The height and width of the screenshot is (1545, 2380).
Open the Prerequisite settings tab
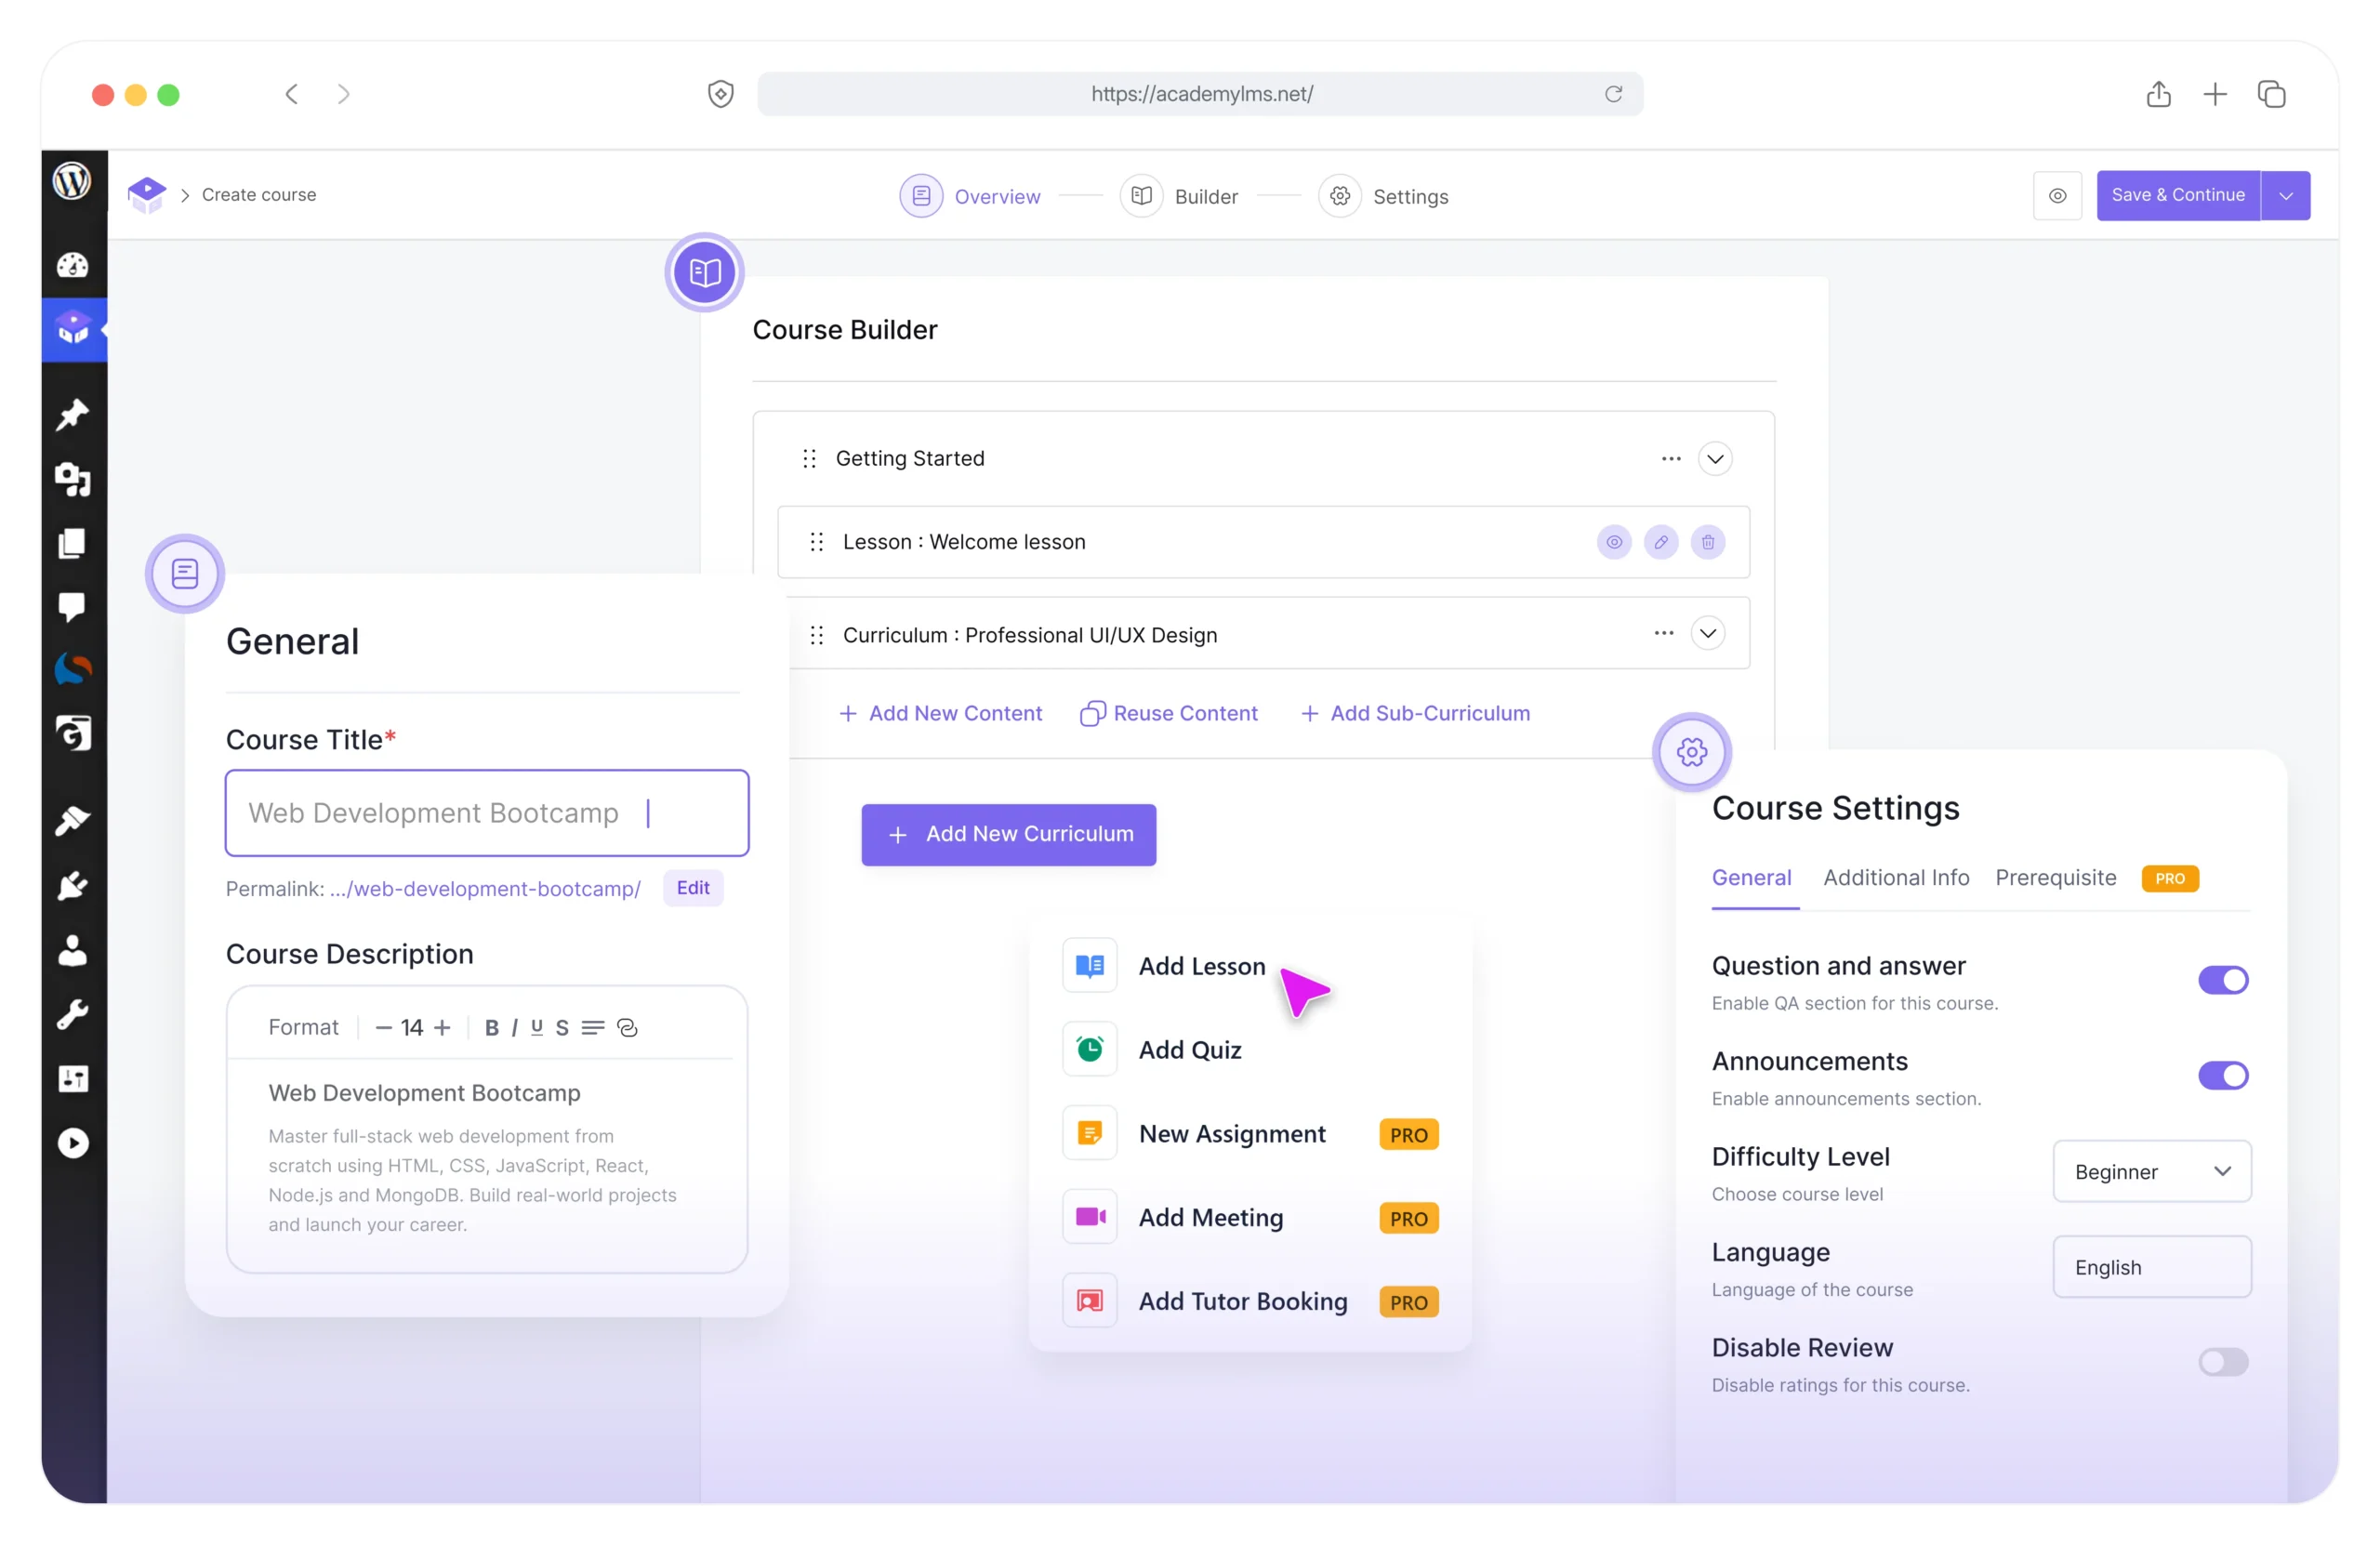tap(2056, 877)
